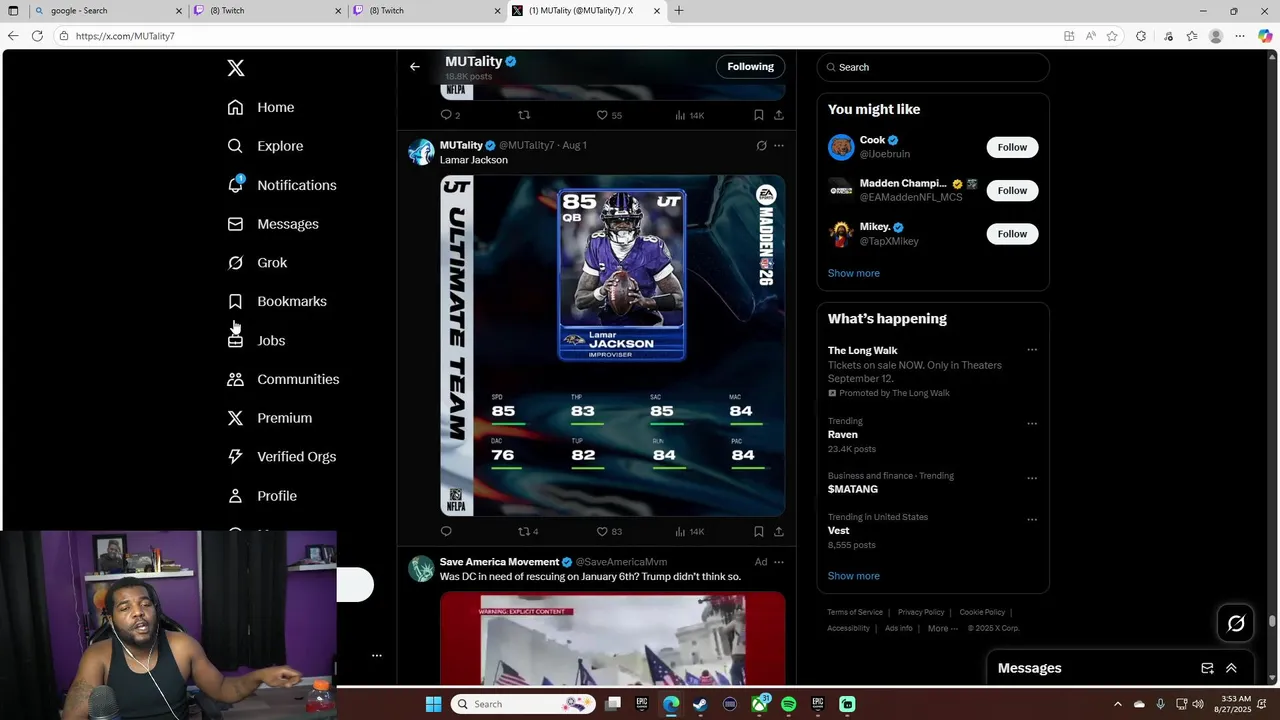Open more options for $MATANG trend

coord(1032,478)
